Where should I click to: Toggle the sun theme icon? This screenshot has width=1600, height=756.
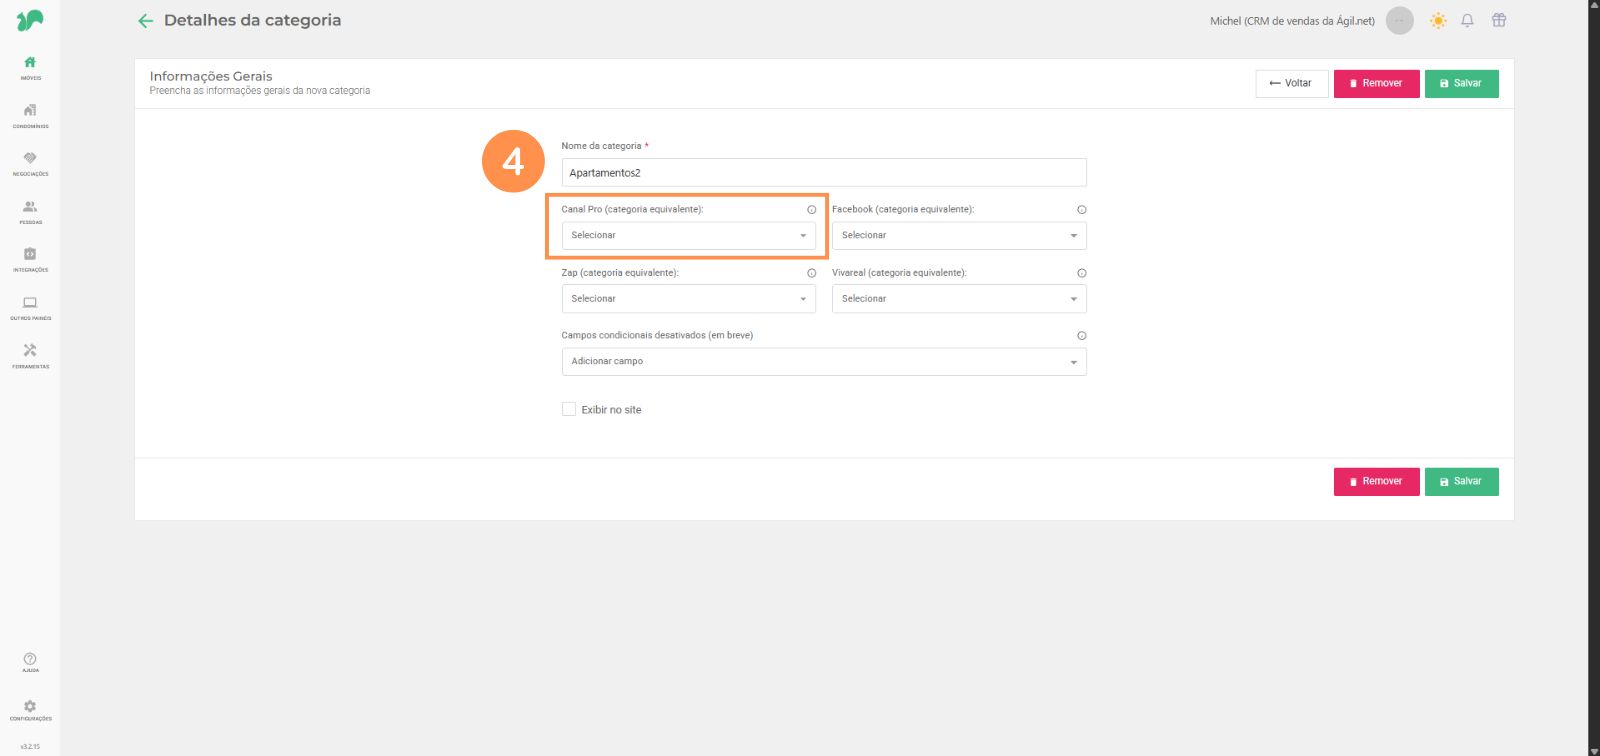tap(1438, 20)
